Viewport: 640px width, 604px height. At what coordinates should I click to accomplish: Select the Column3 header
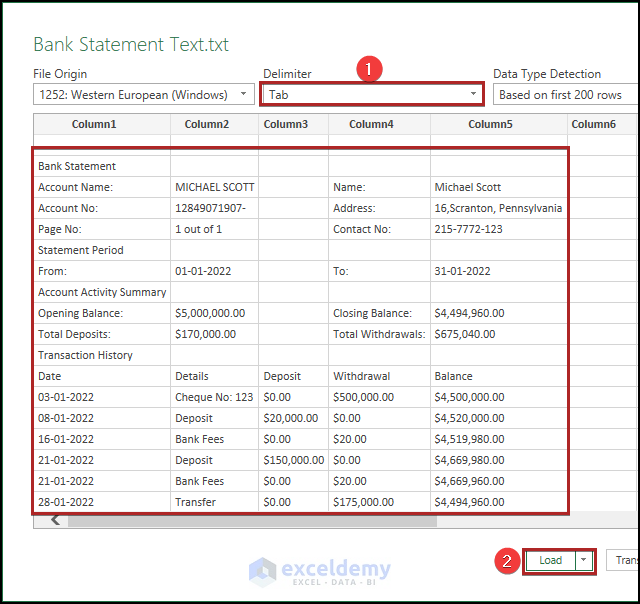(x=293, y=124)
